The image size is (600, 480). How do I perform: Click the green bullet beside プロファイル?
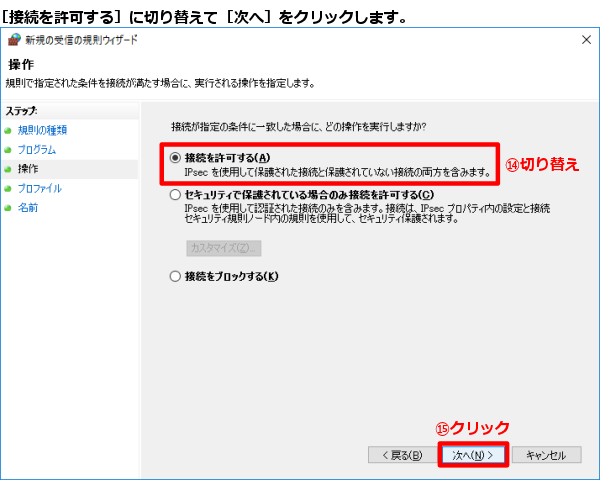coord(8,188)
